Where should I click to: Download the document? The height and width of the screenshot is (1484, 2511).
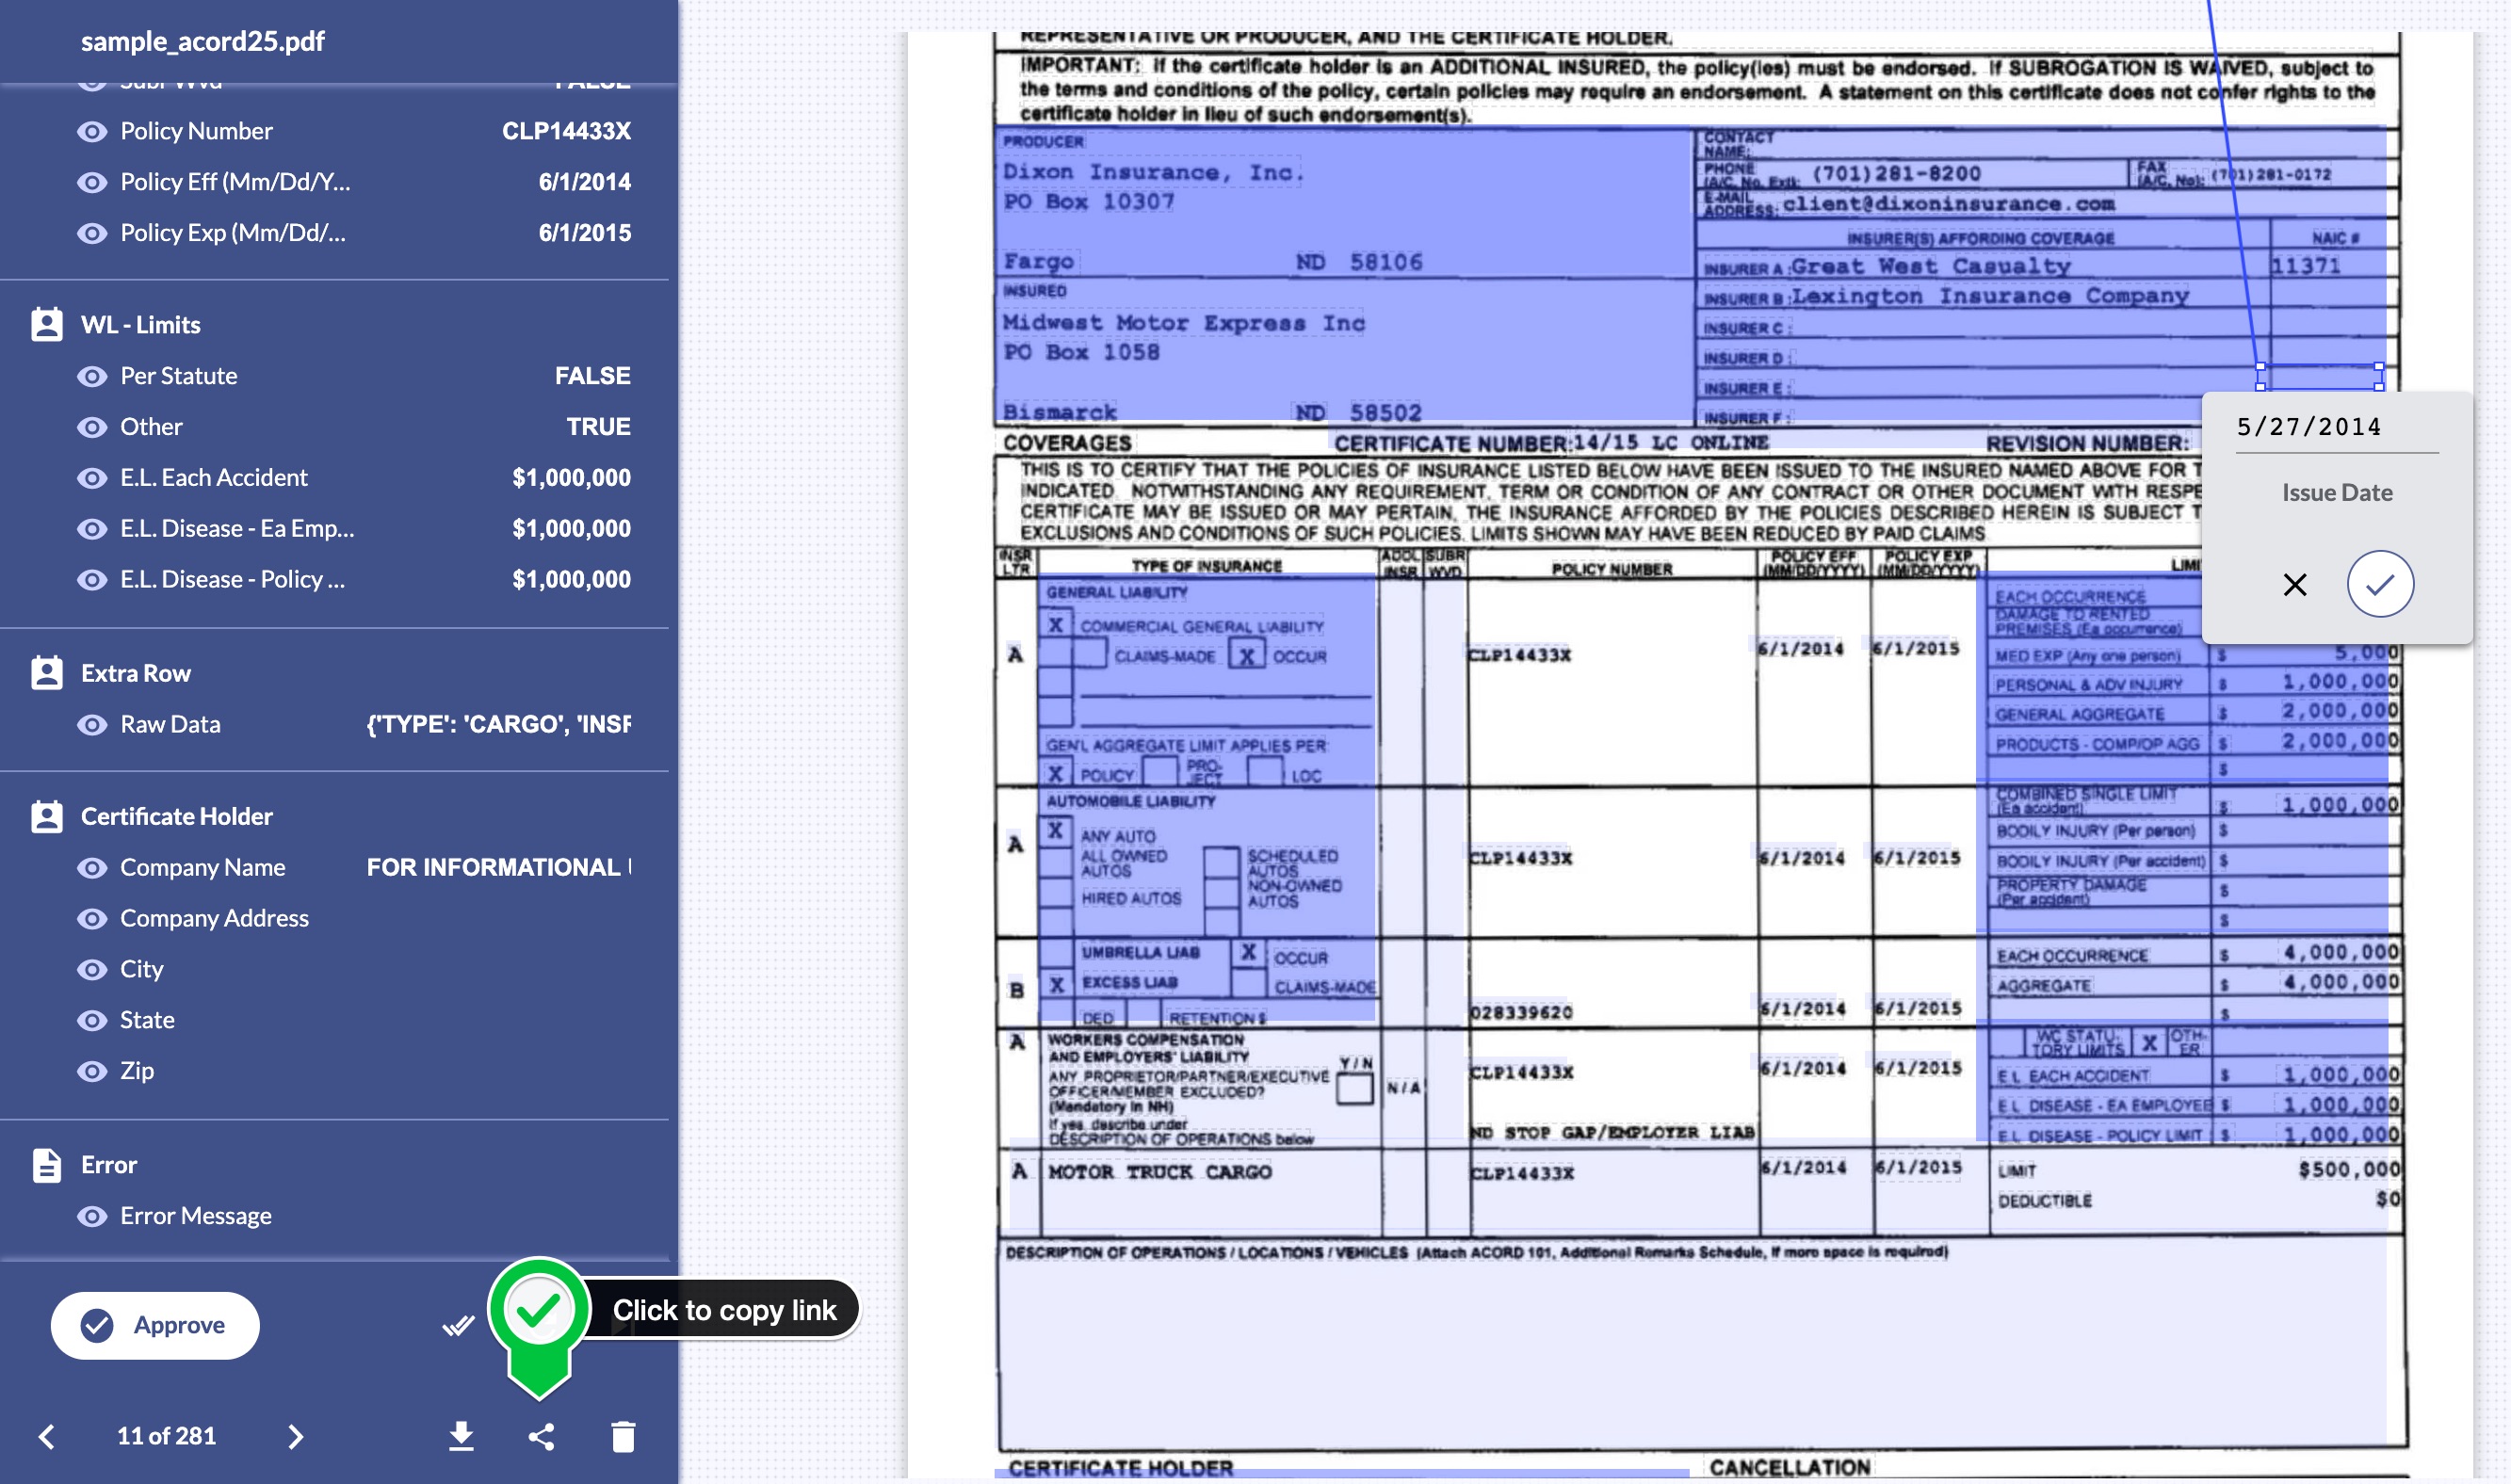[x=461, y=1437]
